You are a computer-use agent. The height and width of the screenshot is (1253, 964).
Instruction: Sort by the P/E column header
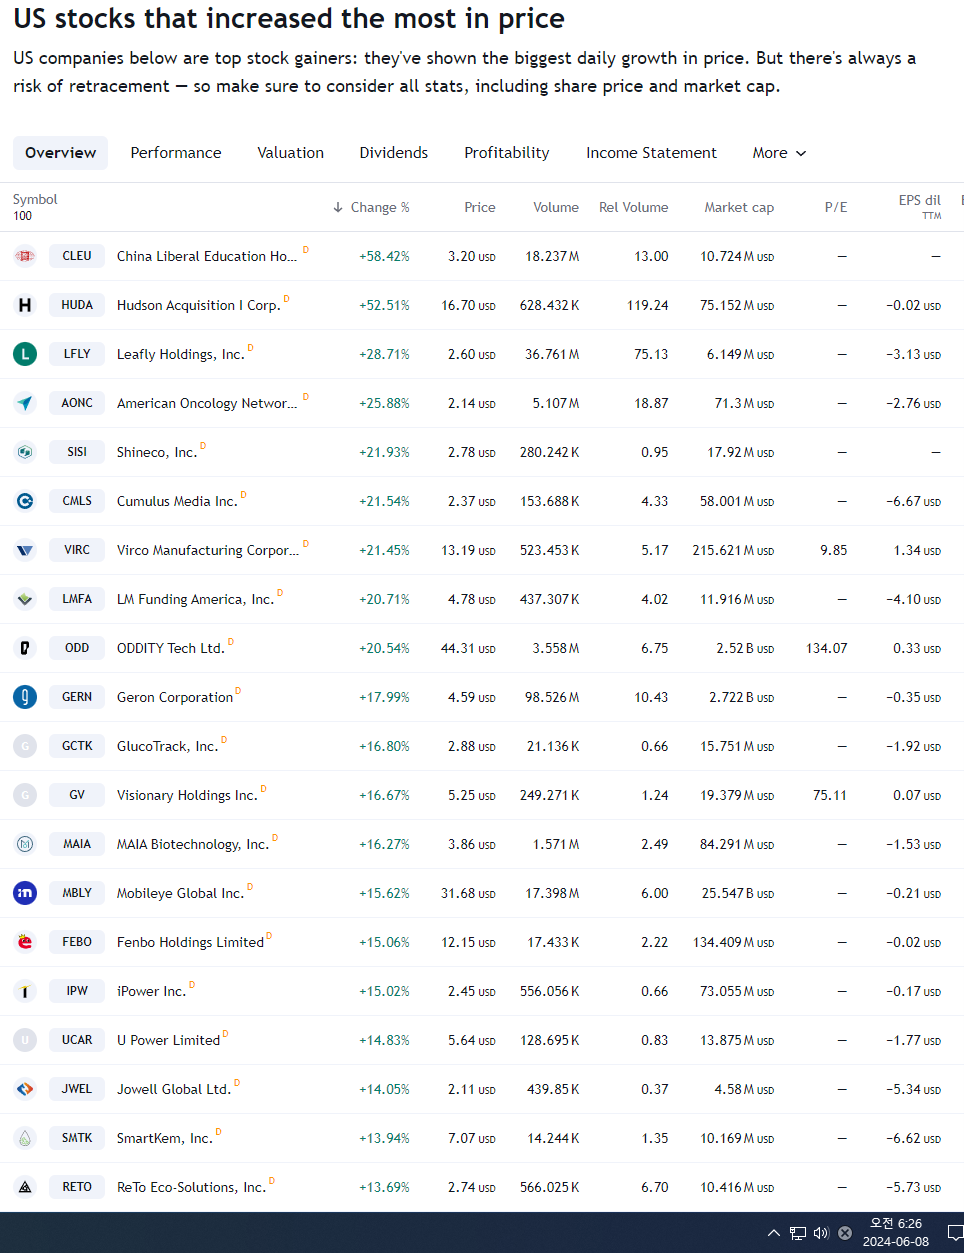836,207
